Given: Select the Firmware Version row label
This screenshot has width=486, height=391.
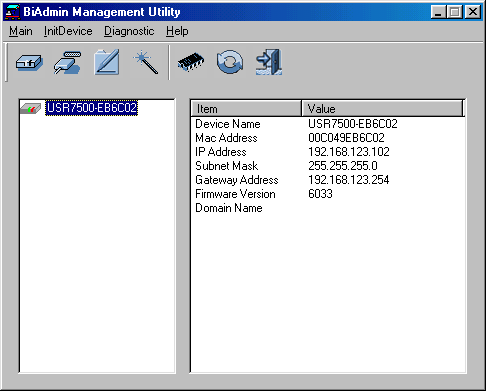Looking at the screenshot, I should coord(235,194).
